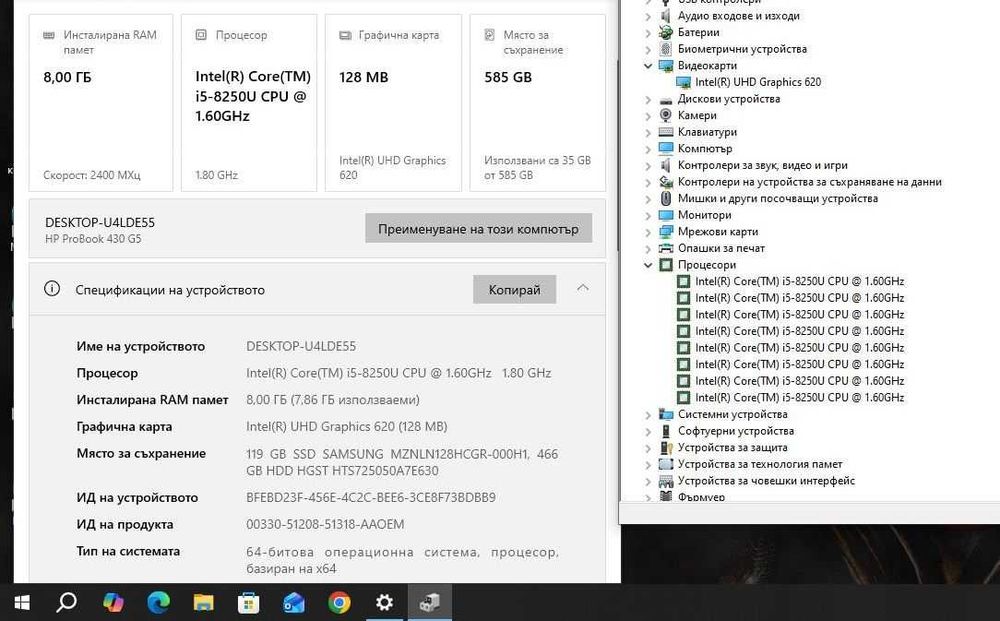The height and width of the screenshot is (621, 1000).
Task: Click device ID BFEBD23F-456E-4C2C-BEE6-3CE8F73BDBB9
Action: coord(371,497)
